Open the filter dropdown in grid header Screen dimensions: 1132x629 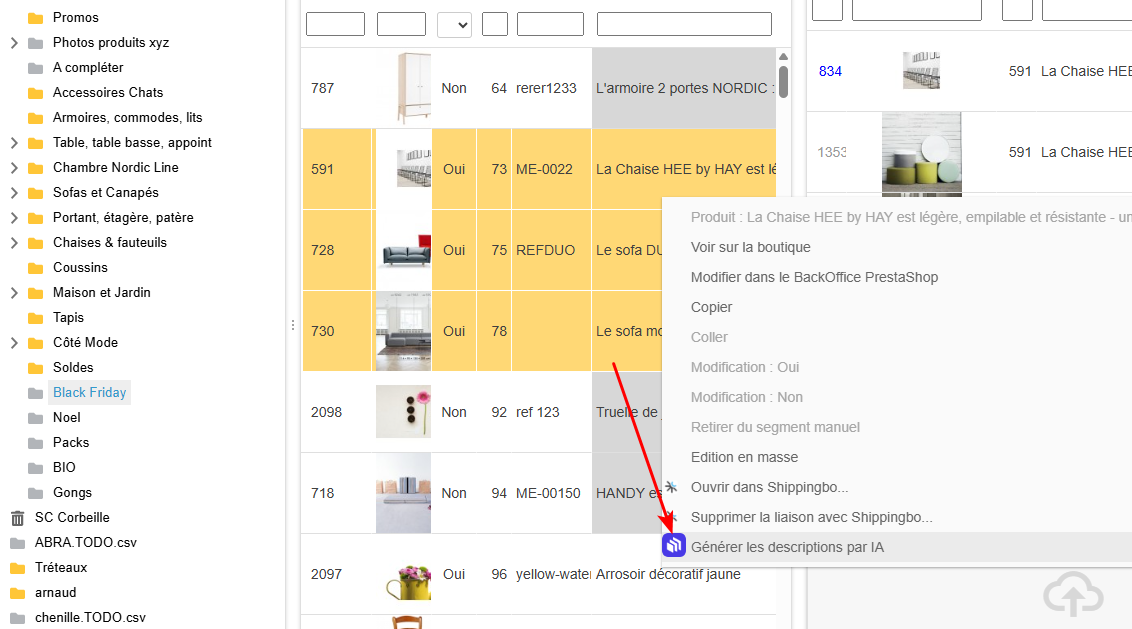(454, 24)
